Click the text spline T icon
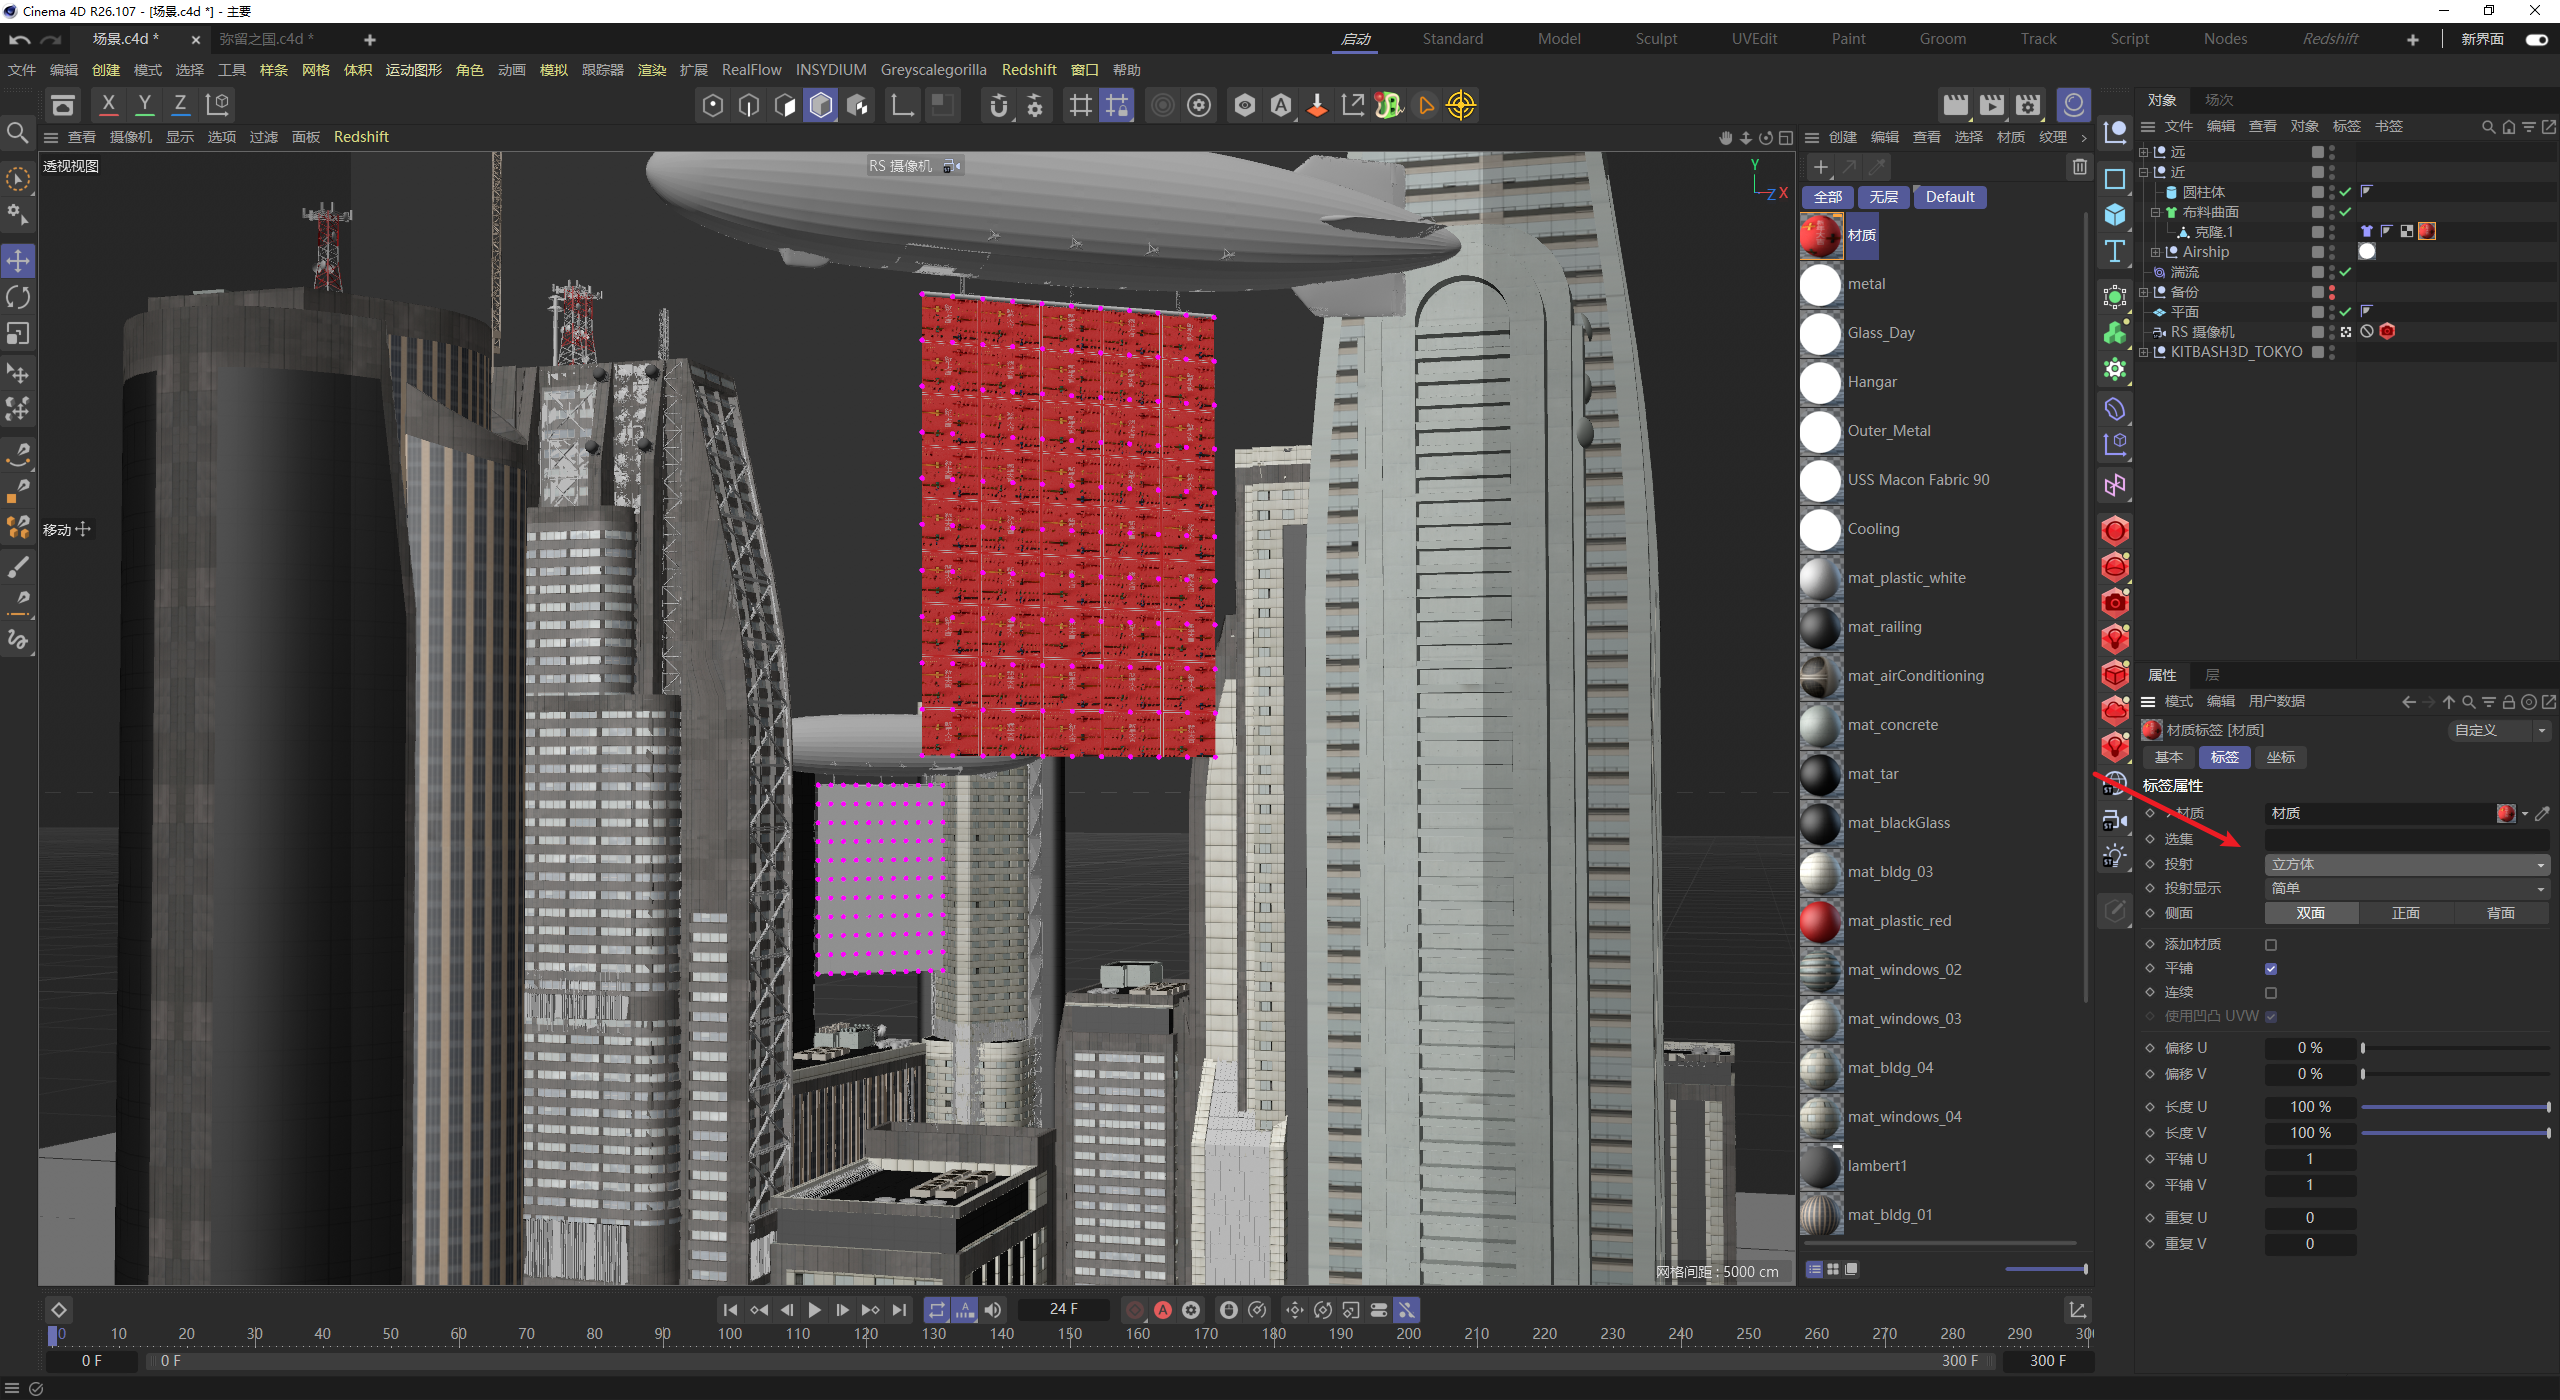The height and width of the screenshot is (1400, 2560). 2115,251
